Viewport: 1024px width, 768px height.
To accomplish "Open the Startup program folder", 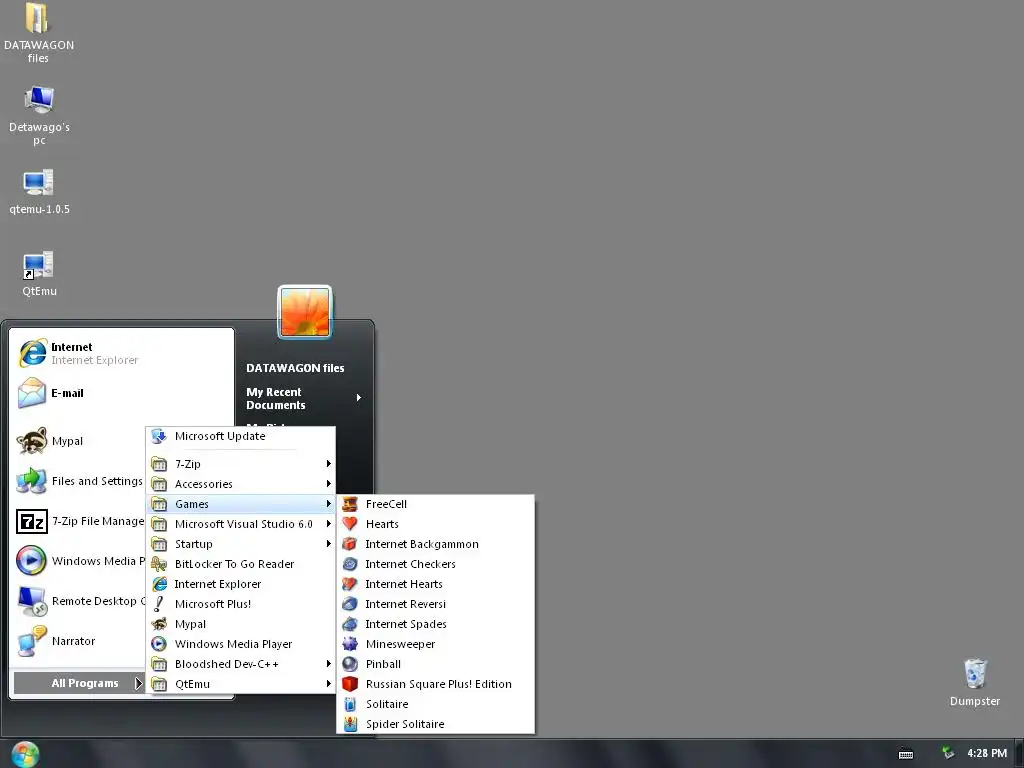I will point(240,544).
